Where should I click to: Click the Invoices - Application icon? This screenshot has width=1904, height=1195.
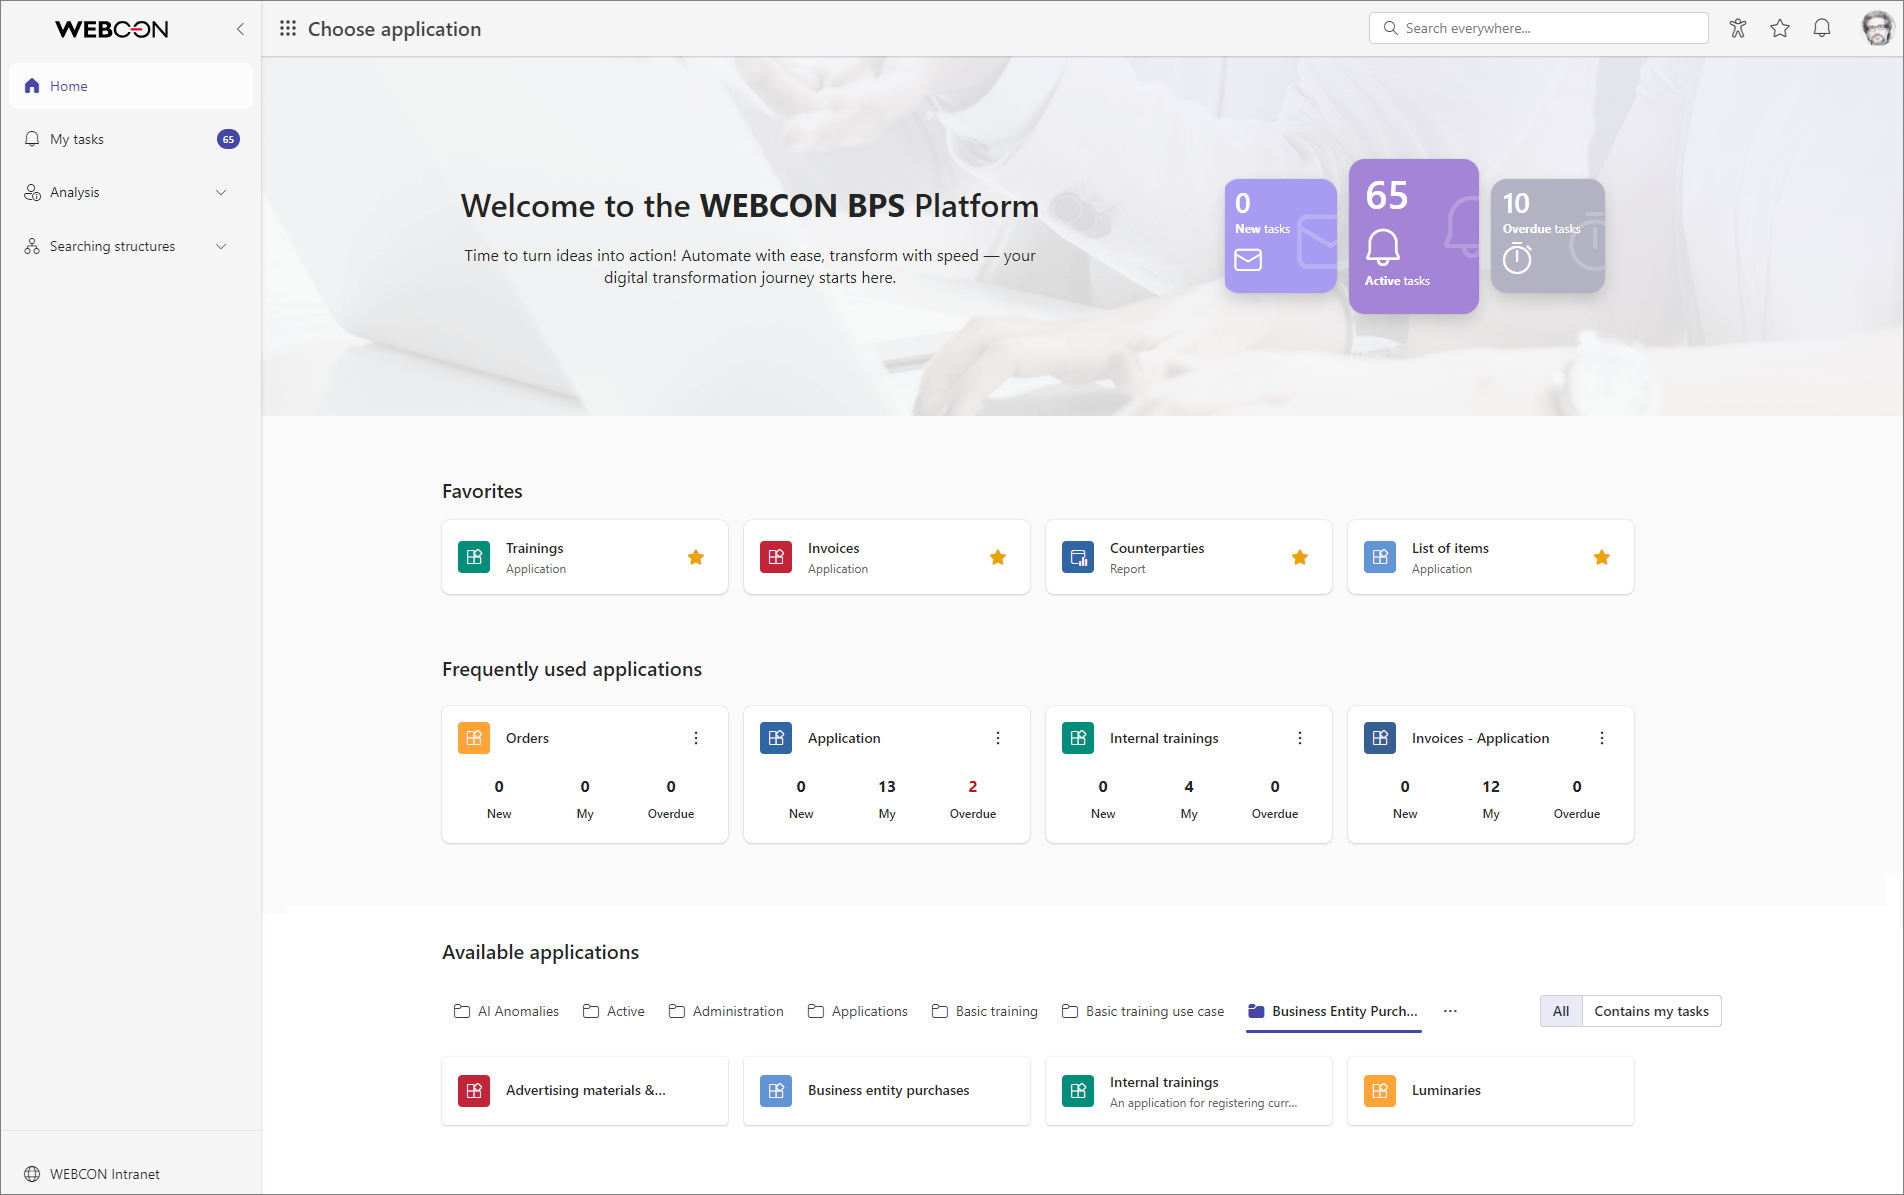pyautogui.click(x=1380, y=738)
